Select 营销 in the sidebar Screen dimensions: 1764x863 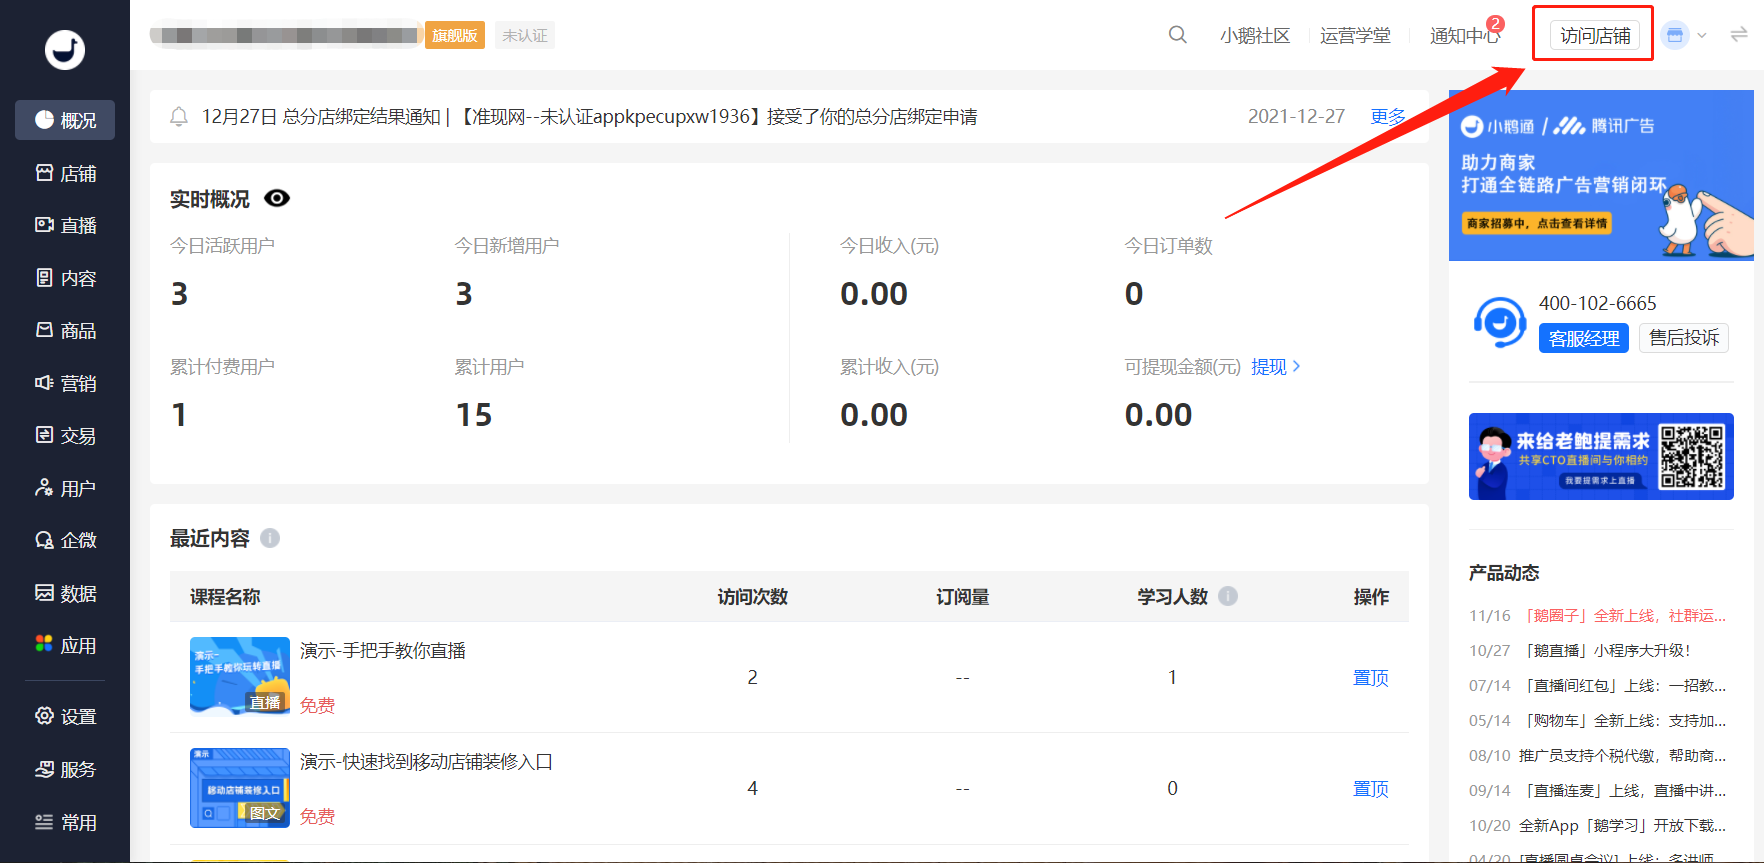pos(66,383)
